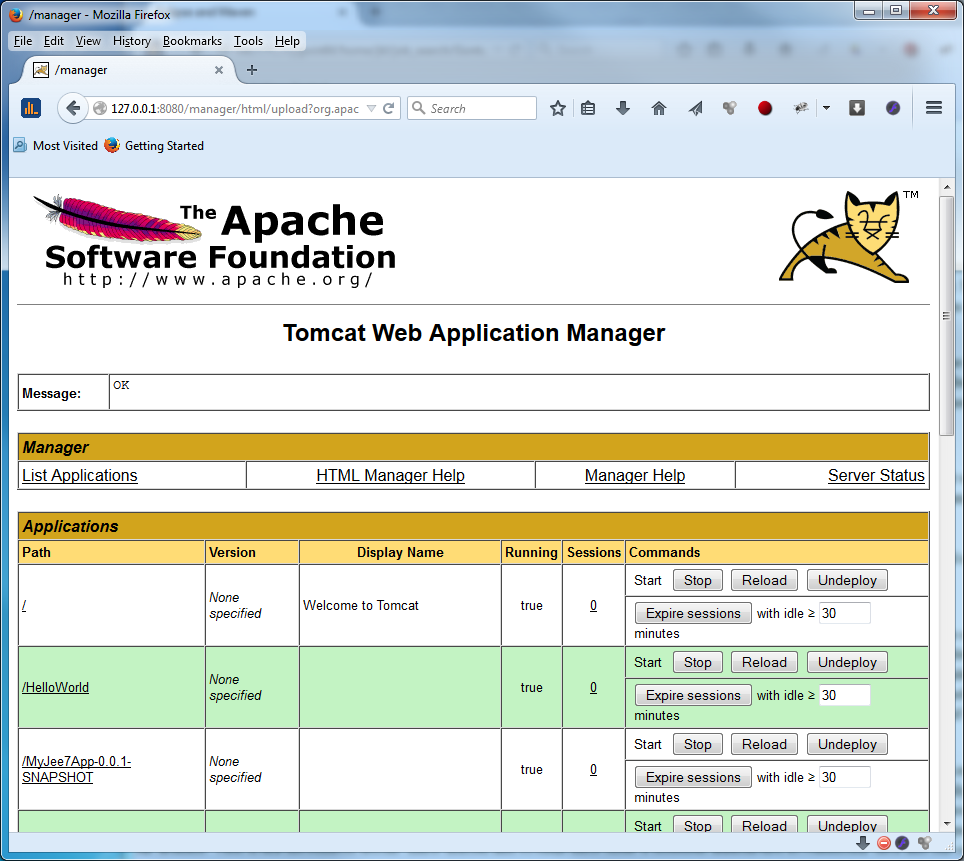Go to the Firefox home page icon
The width and height of the screenshot is (964, 861).
pyautogui.click(x=659, y=108)
